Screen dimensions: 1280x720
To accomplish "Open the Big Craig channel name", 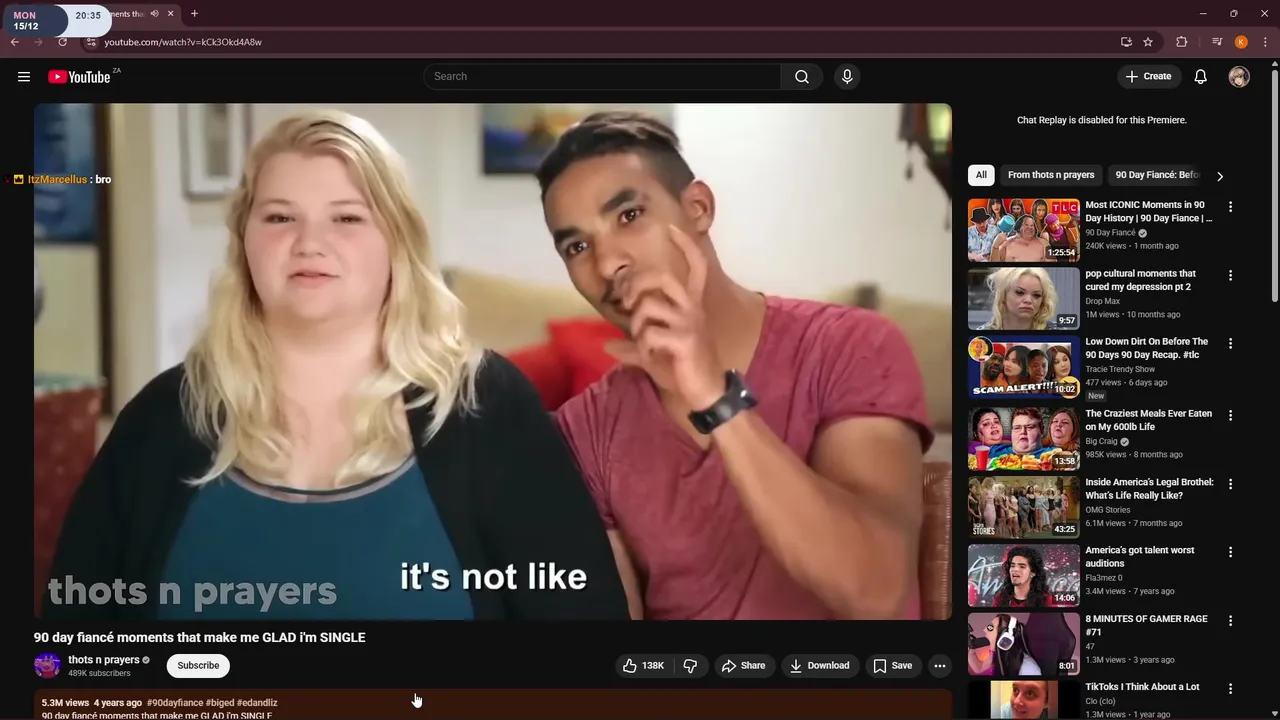I will point(1101,441).
